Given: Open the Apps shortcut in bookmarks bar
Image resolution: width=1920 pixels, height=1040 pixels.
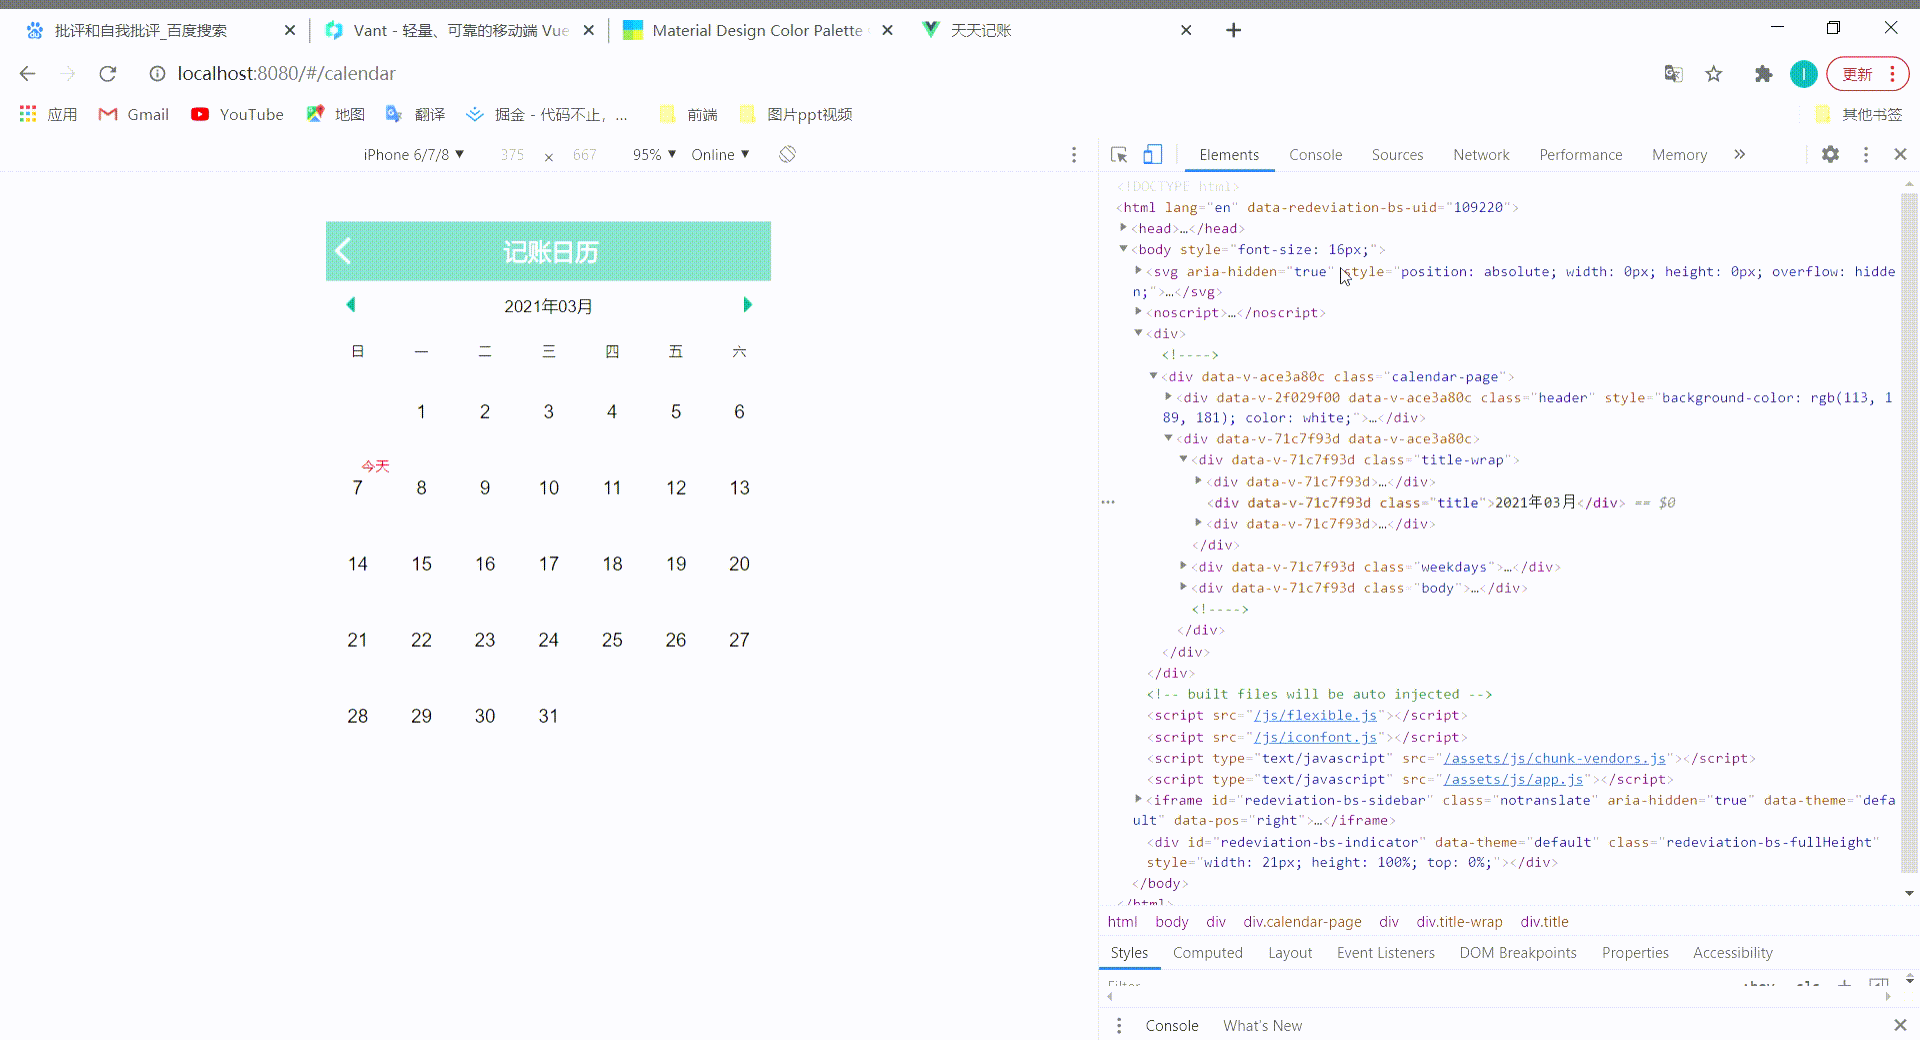Looking at the screenshot, I should [x=48, y=114].
